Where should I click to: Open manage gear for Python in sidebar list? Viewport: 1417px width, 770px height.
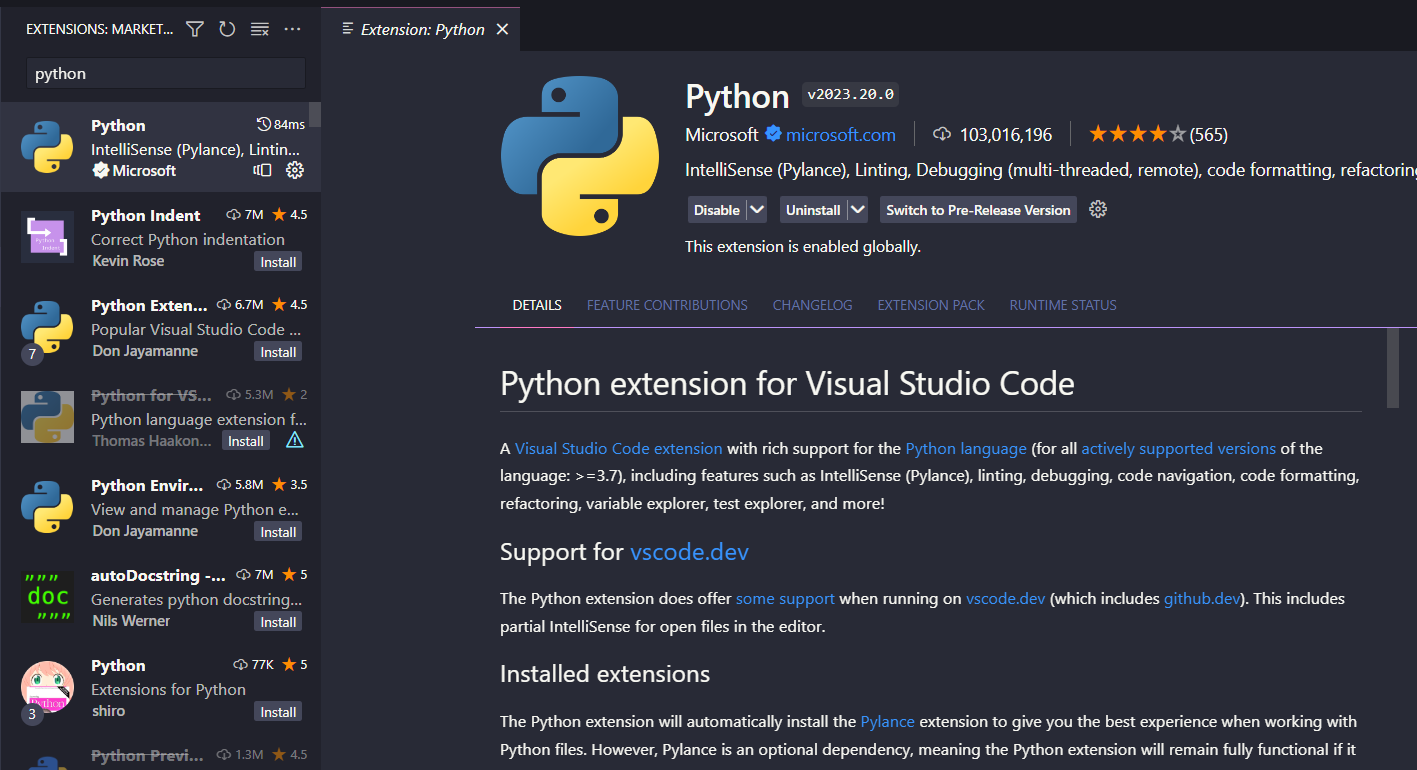pos(294,170)
